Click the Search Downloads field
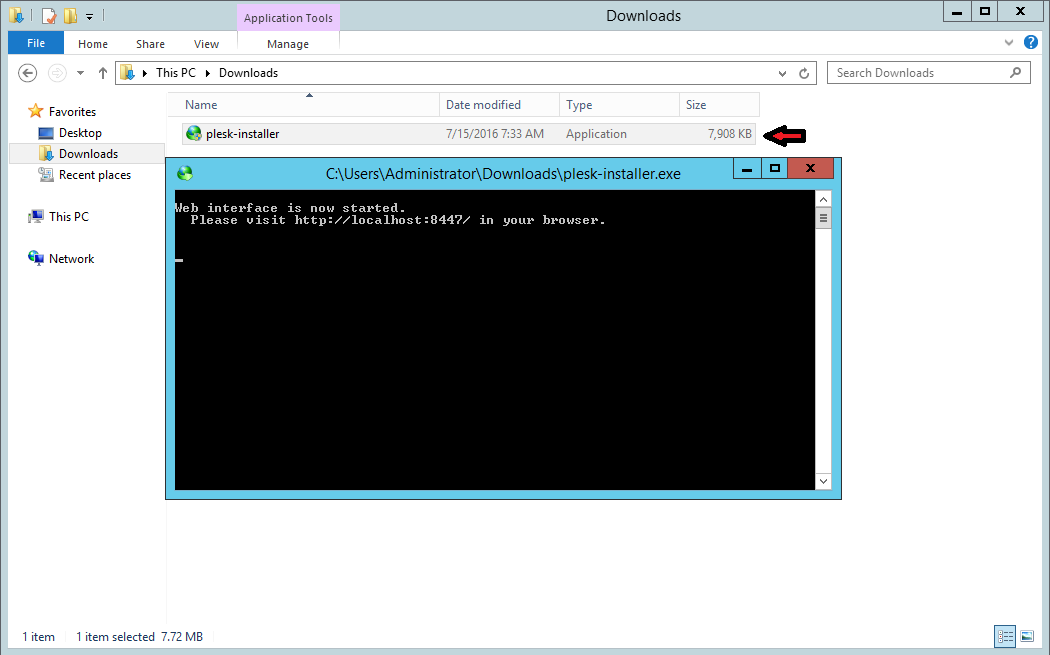Viewport: 1050px width, 655px height. click(928, 73)
